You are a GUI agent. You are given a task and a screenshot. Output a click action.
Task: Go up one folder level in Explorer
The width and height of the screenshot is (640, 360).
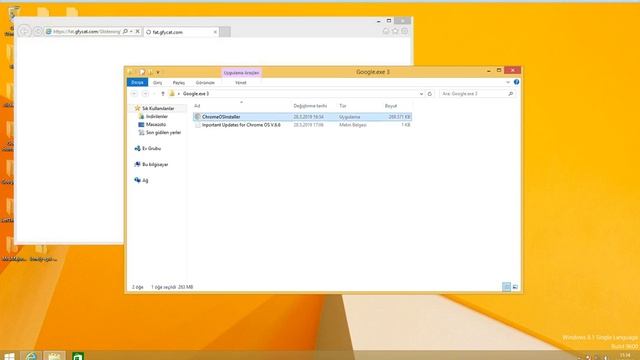point(162,94)
